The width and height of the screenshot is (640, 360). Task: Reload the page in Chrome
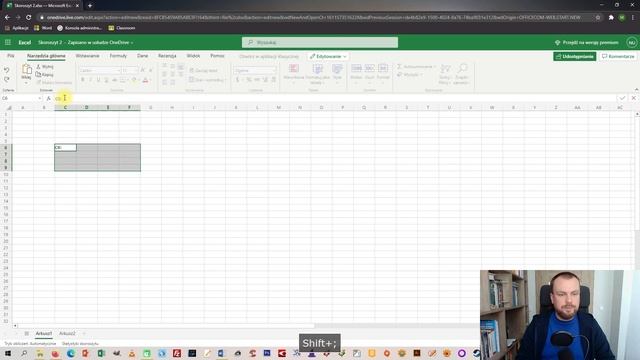click(29, 18)
